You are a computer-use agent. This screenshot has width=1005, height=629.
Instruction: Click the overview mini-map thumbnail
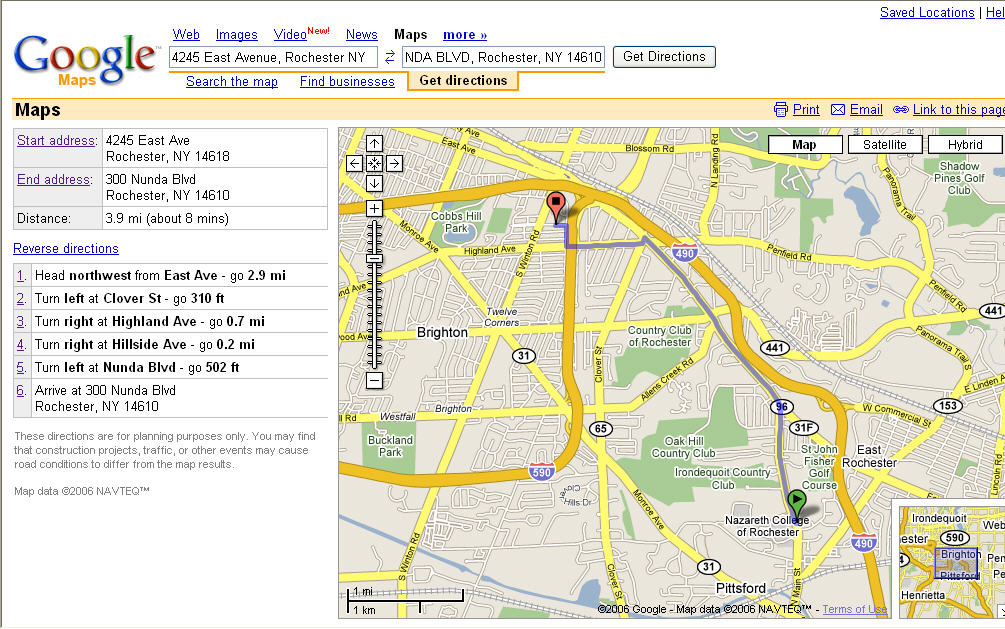tap(952, 562)
